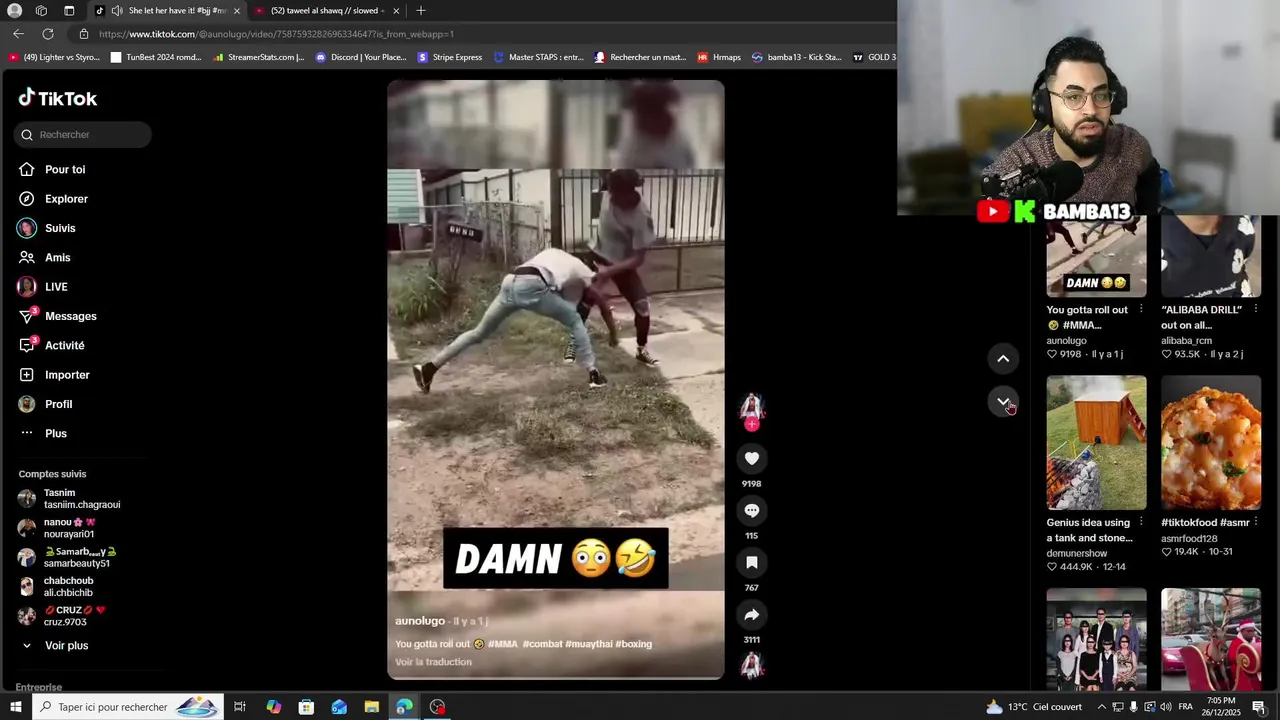Open the spinning sound disc avatar
Screen dimensions: 1280x720
pos(752,665)
